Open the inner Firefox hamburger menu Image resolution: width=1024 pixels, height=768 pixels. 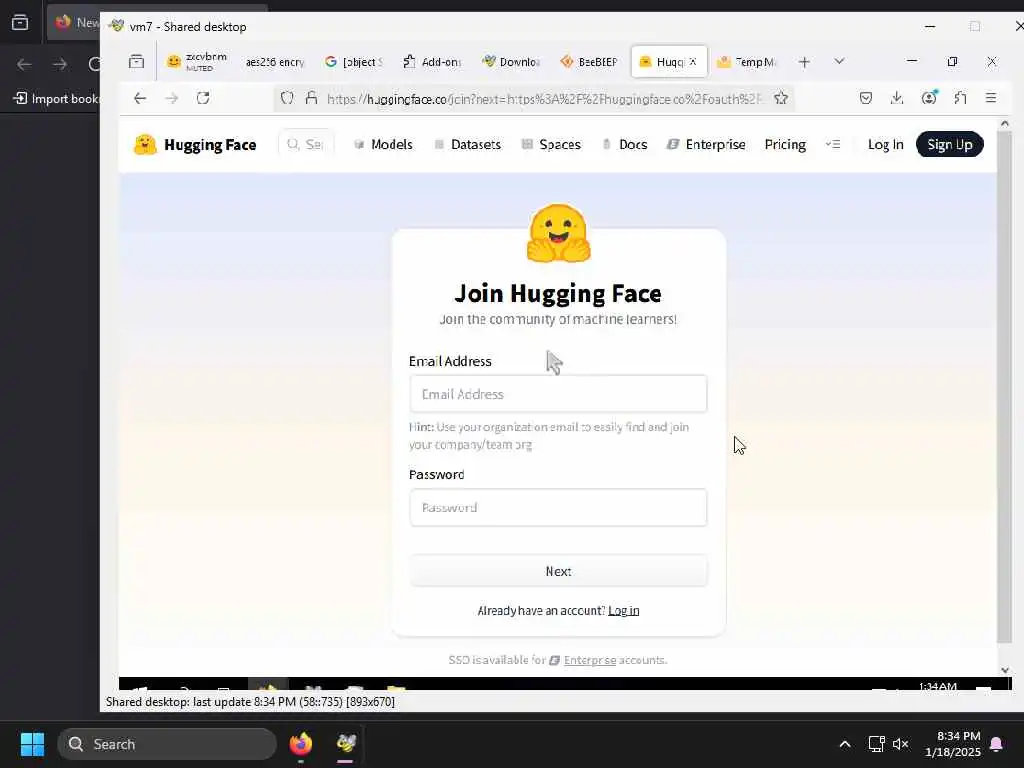[991, 99]
